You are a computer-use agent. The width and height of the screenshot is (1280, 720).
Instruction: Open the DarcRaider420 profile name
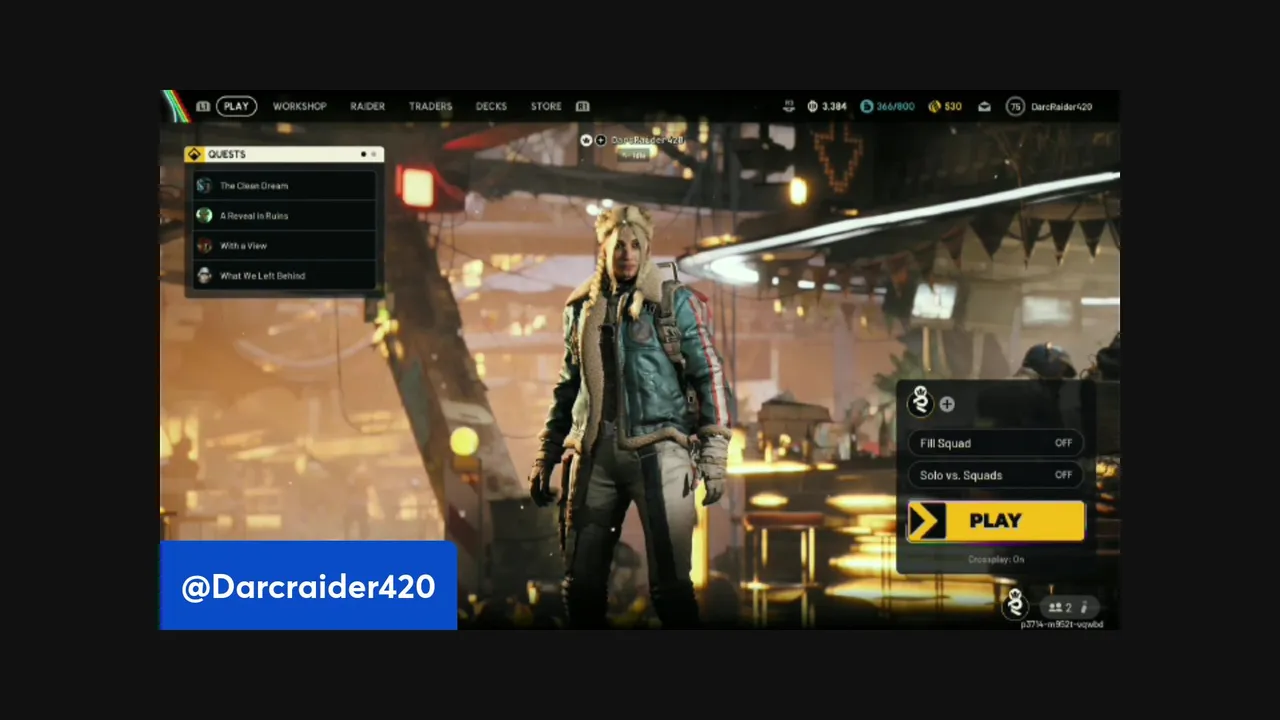(x=1061, y=106)
